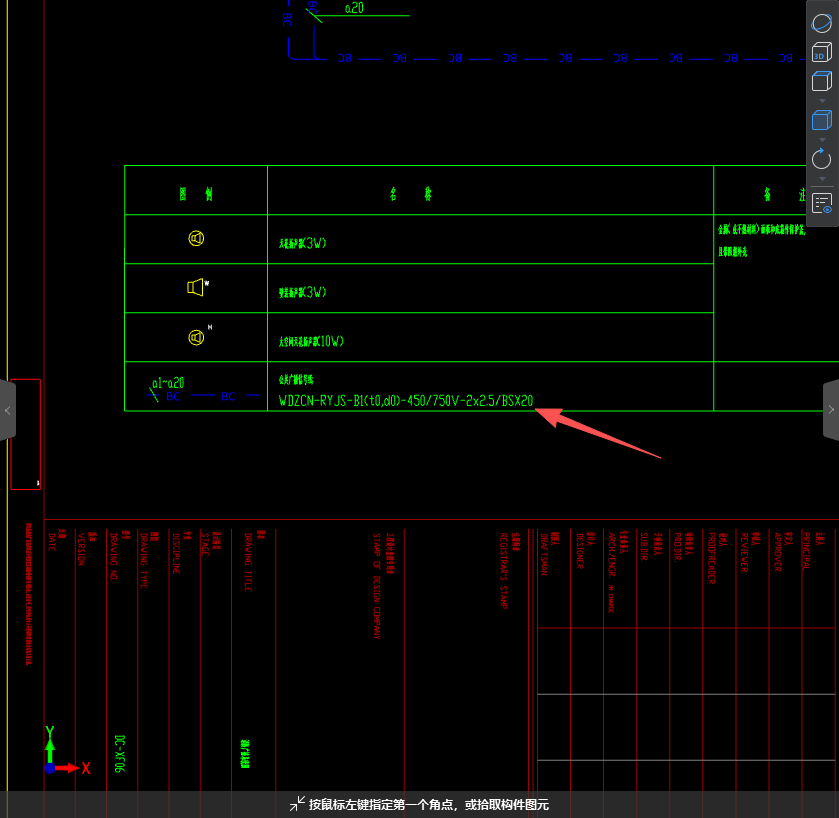The width and height of the screenshot is (839, 818).
Task: Expand the left side panel handle
Action: [x=7, y=410]
